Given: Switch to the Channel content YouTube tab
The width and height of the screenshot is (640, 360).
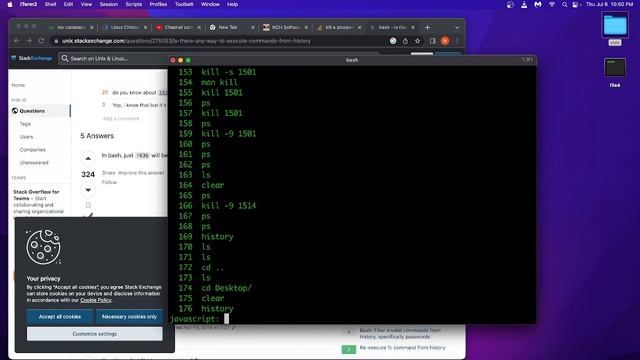Looking at the screenshot, I should pyautogui.click(x=178, y=27).
